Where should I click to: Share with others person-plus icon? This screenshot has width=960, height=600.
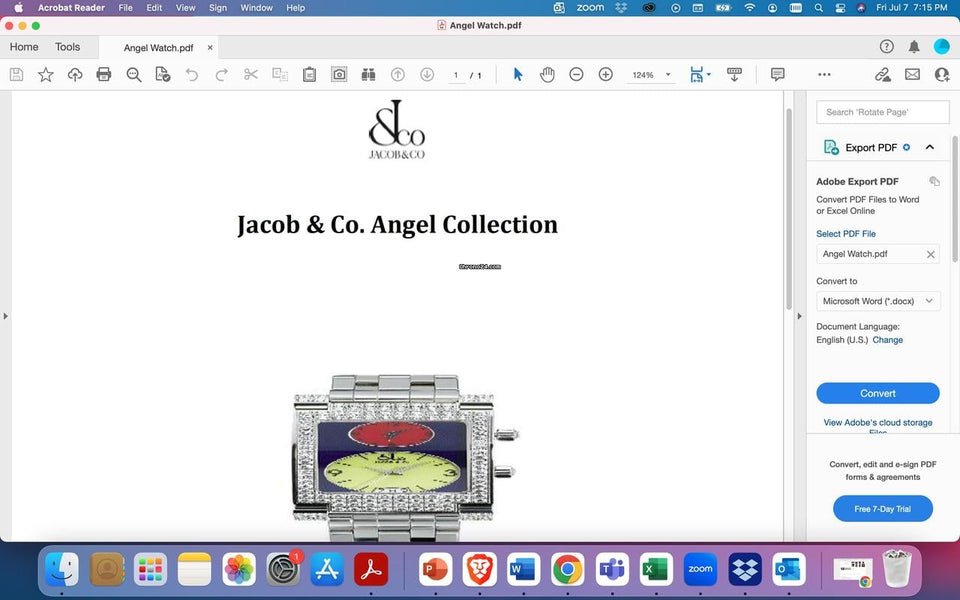coord(942,75)
